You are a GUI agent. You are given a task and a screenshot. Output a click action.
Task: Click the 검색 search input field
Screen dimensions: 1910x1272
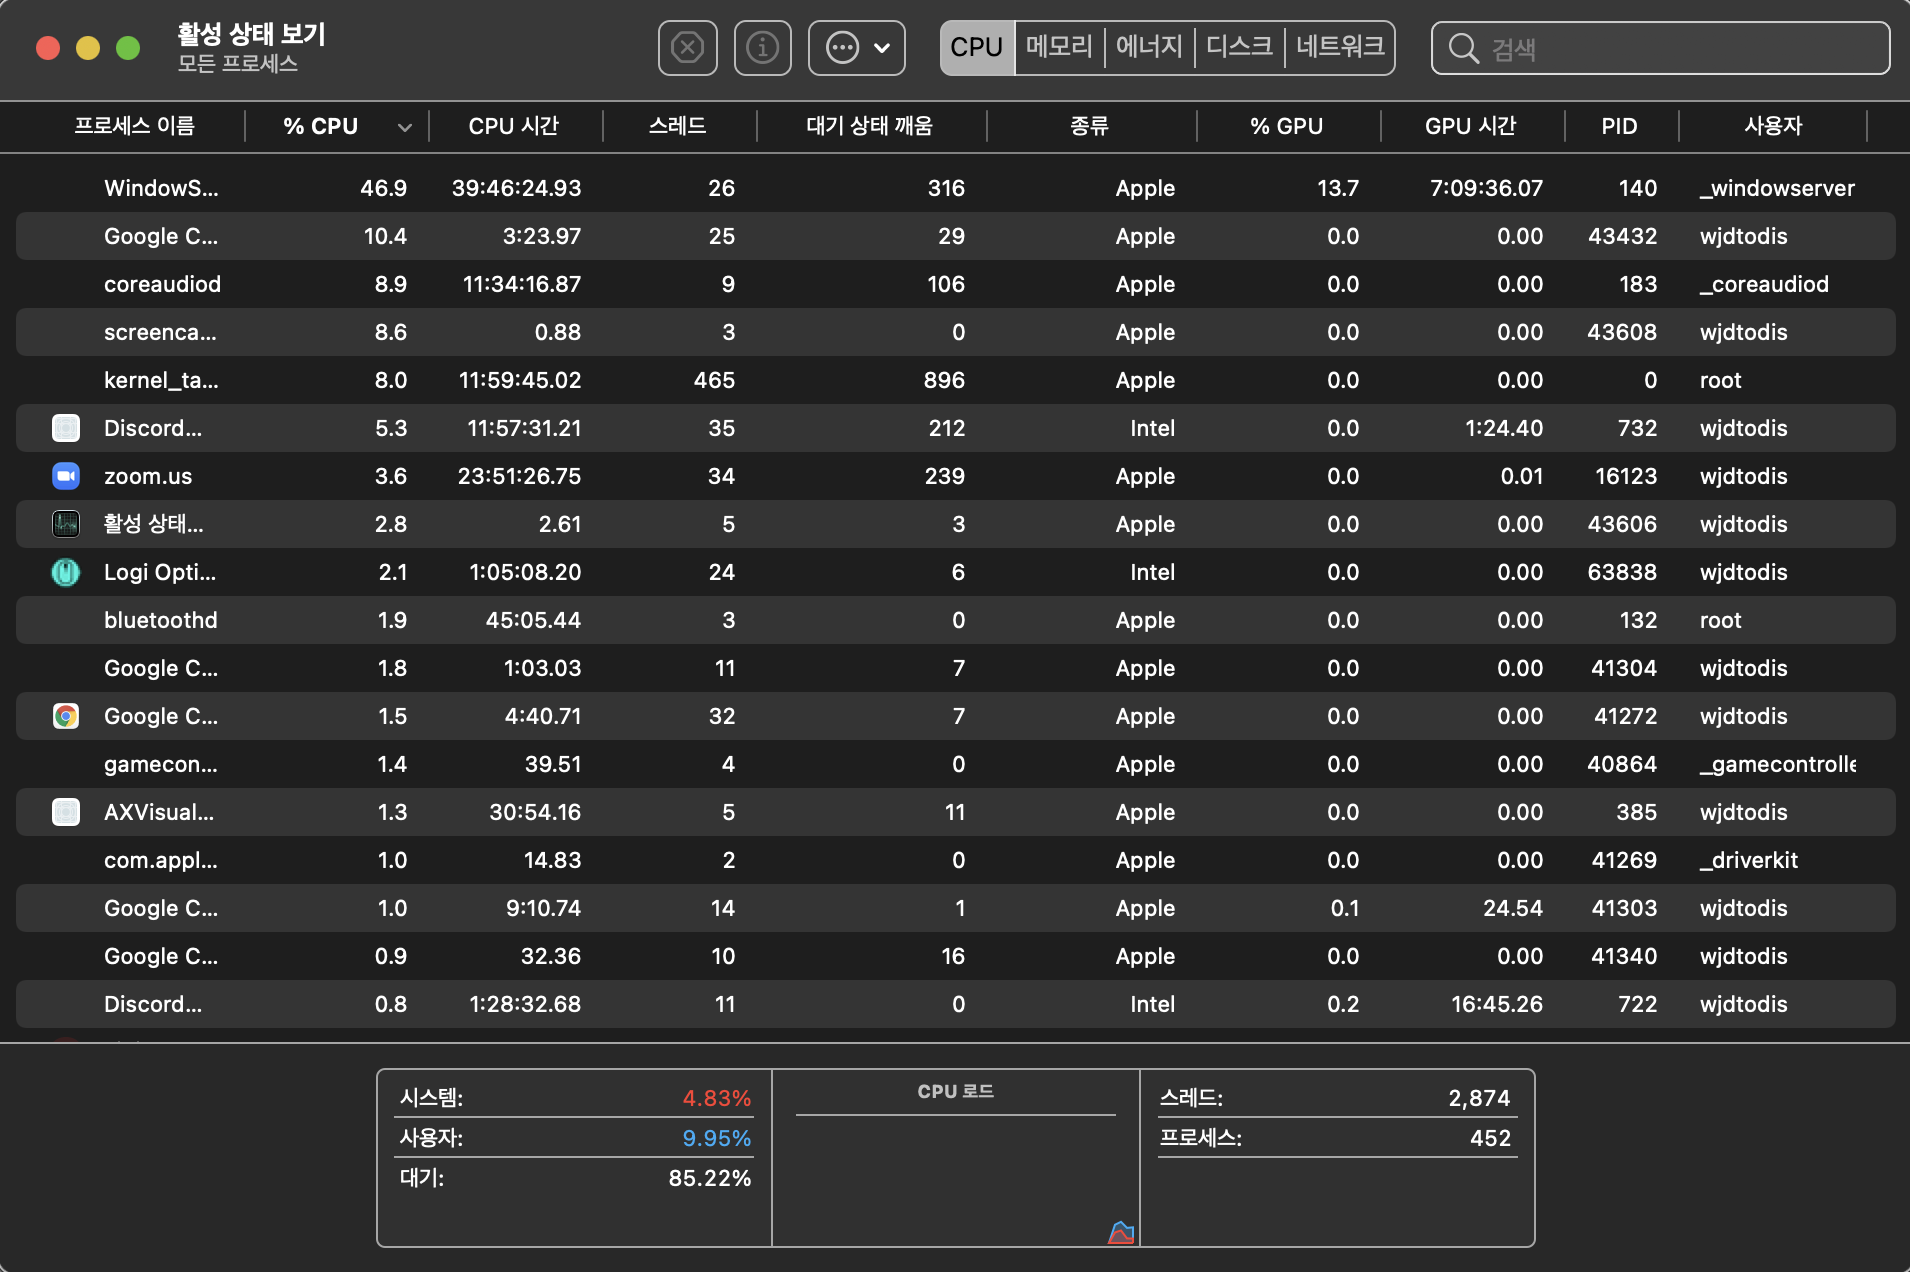pyautogui.click(x=1660, y=48)
